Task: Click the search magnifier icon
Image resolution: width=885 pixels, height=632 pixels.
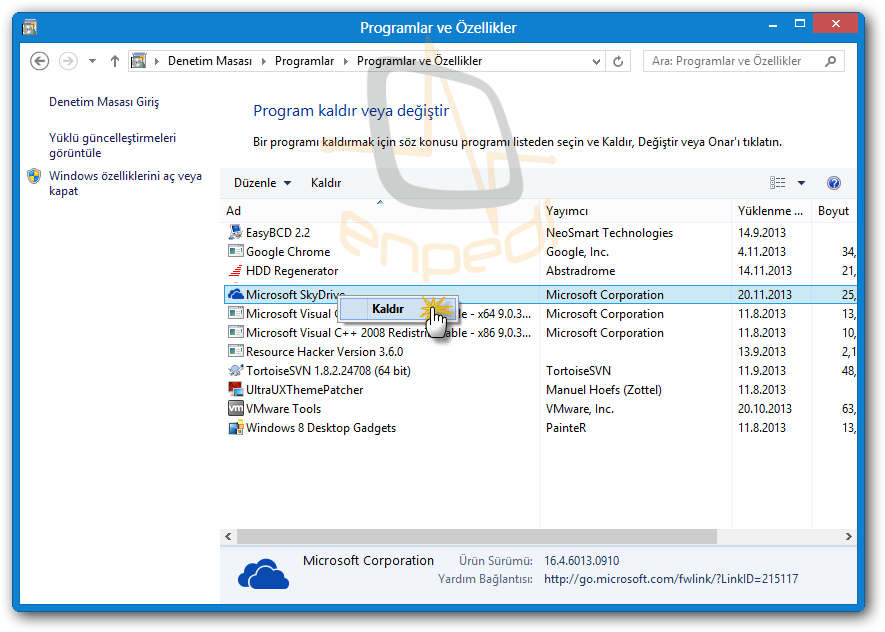Action: click(x=831, y=61)
